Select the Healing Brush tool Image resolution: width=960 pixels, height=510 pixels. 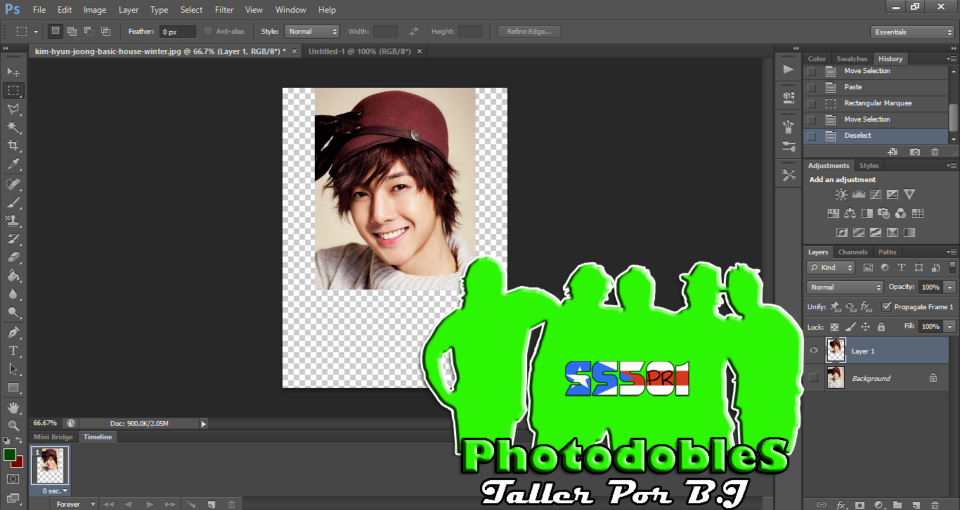[13, 184]
